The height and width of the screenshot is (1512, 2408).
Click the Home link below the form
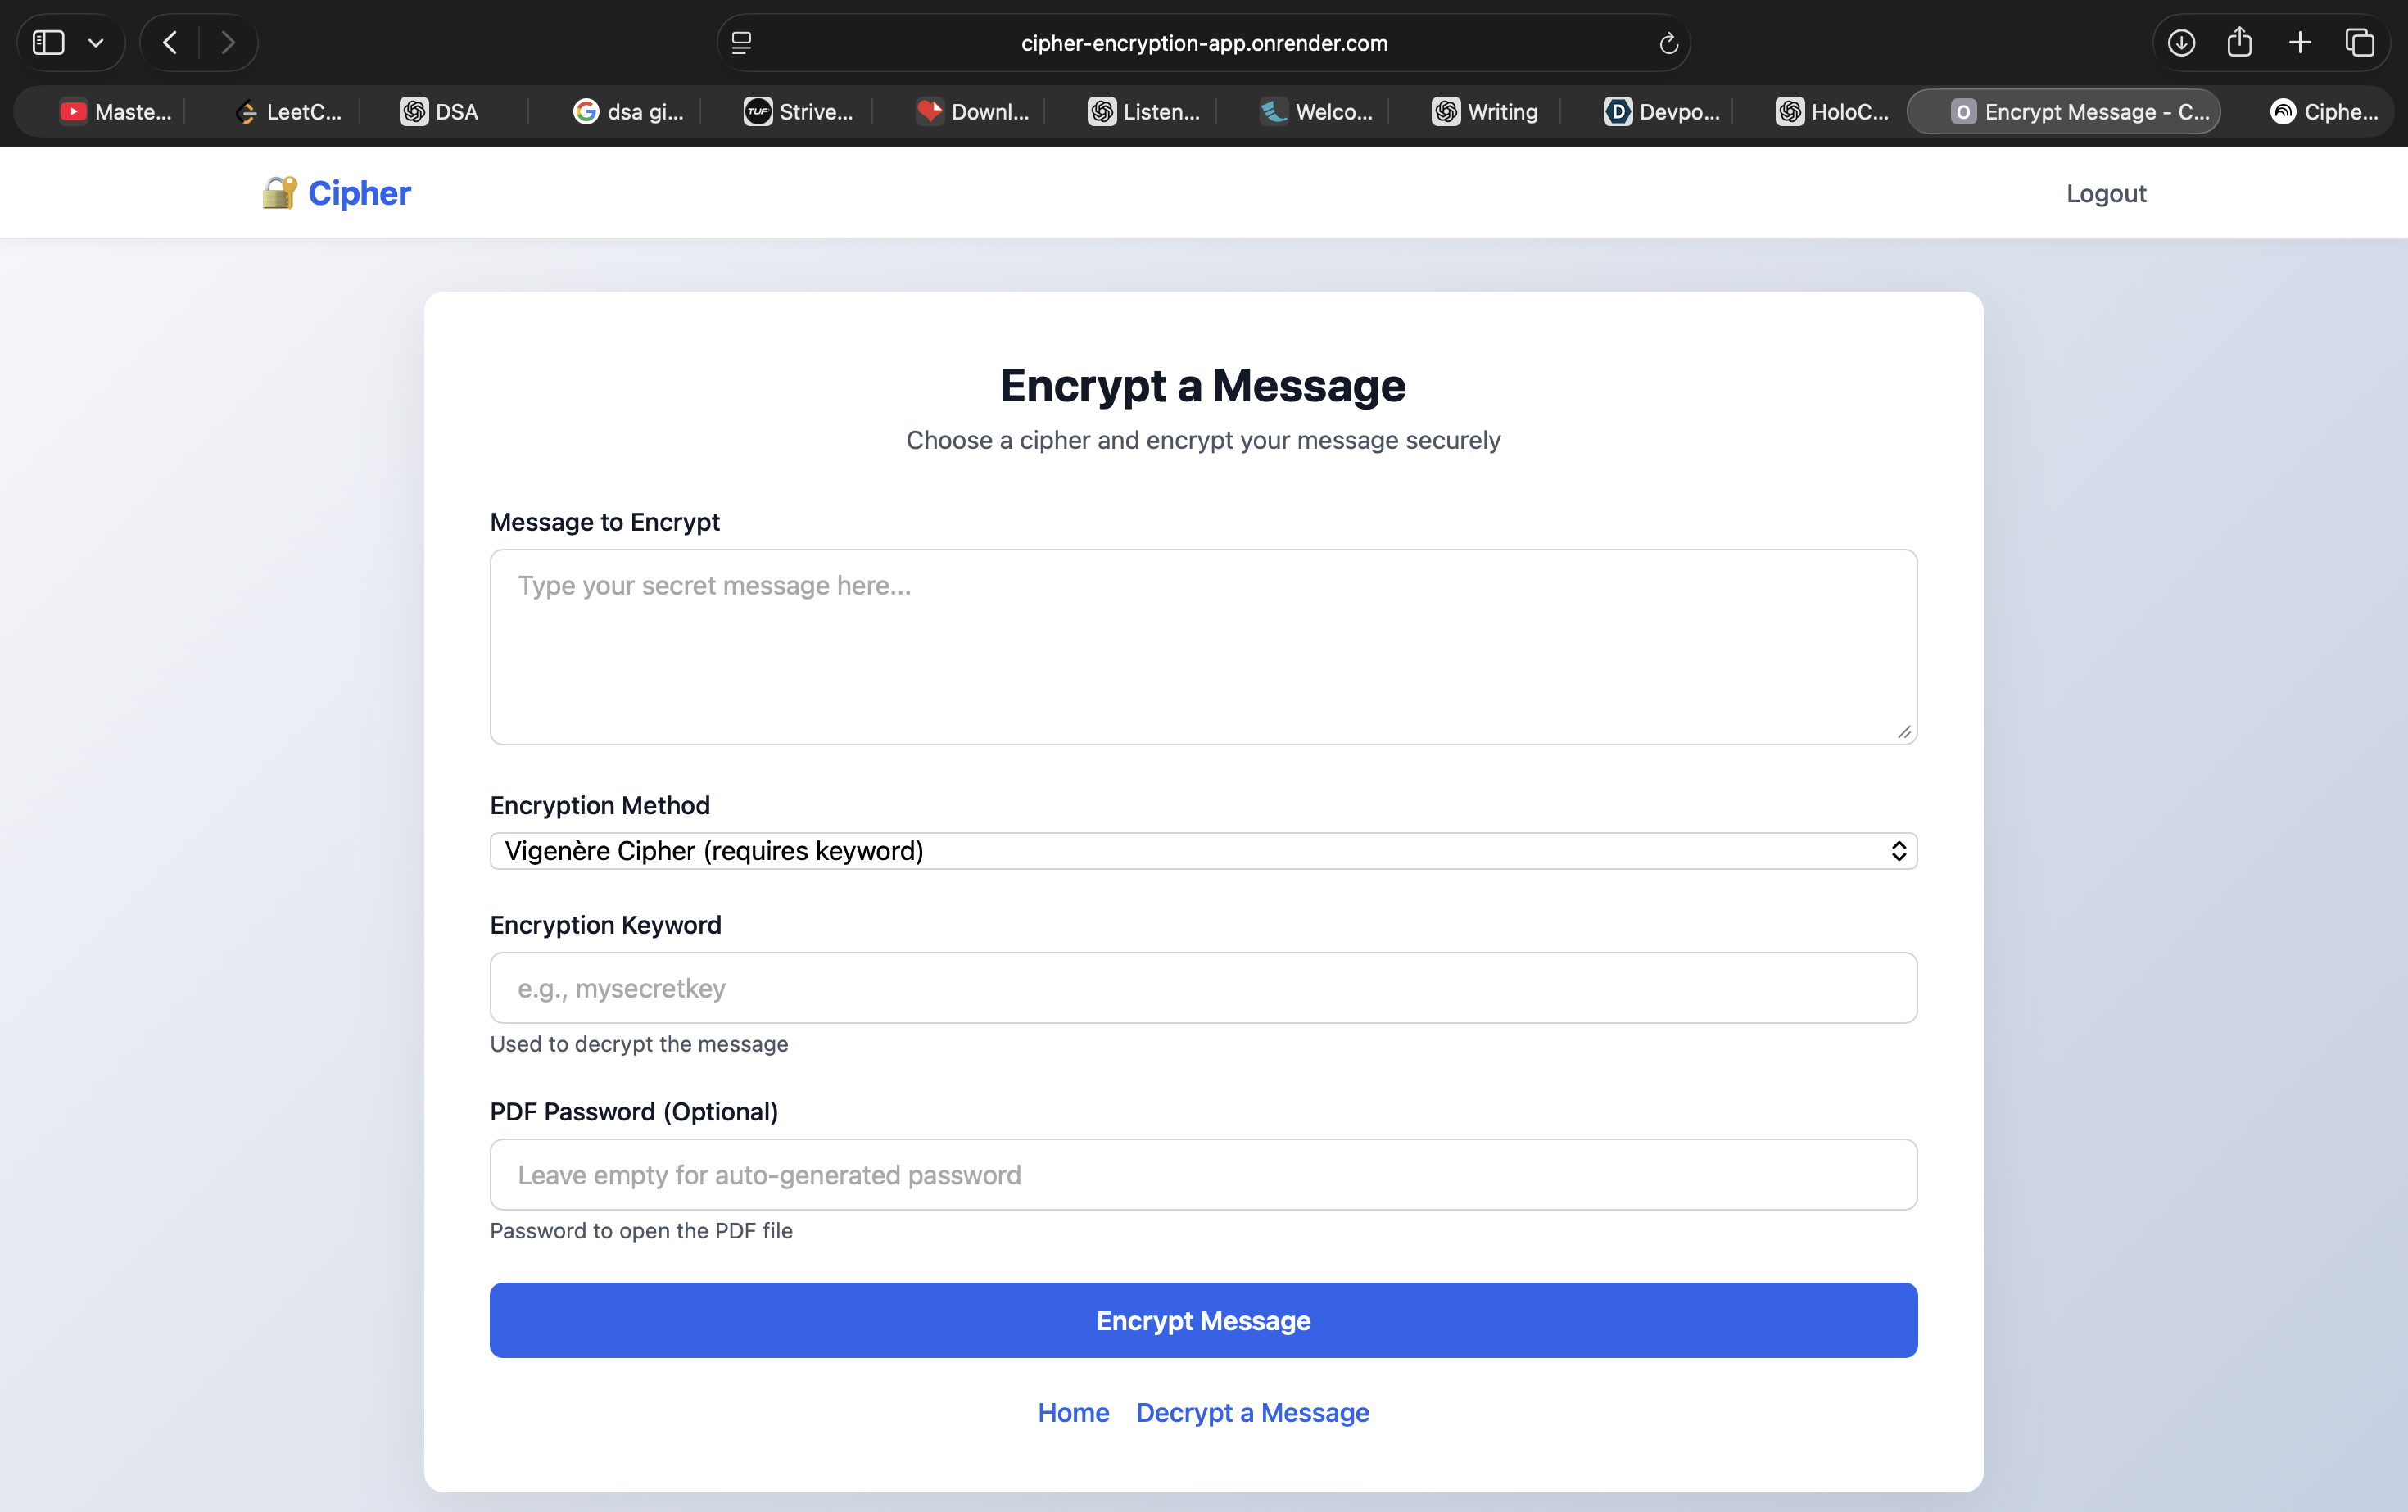[x=1073, y=1412]
